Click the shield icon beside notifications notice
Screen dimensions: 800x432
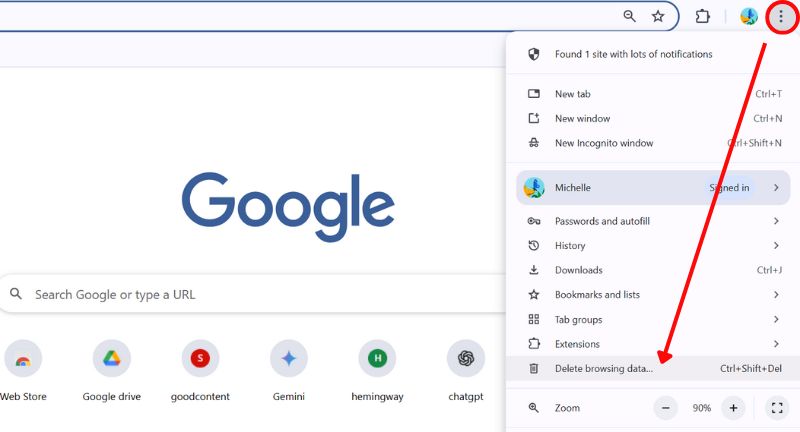[x=534, y=54]
